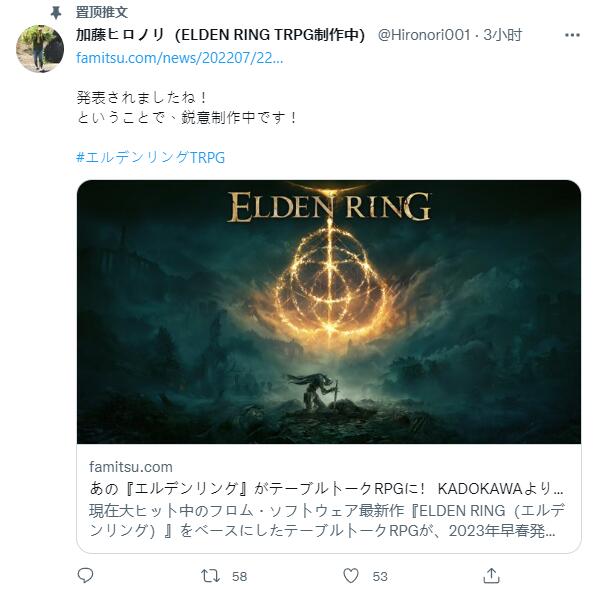Open the share upload icon
Image resolution: width=596 pixels, height=590 pixels.
(491, 576)
